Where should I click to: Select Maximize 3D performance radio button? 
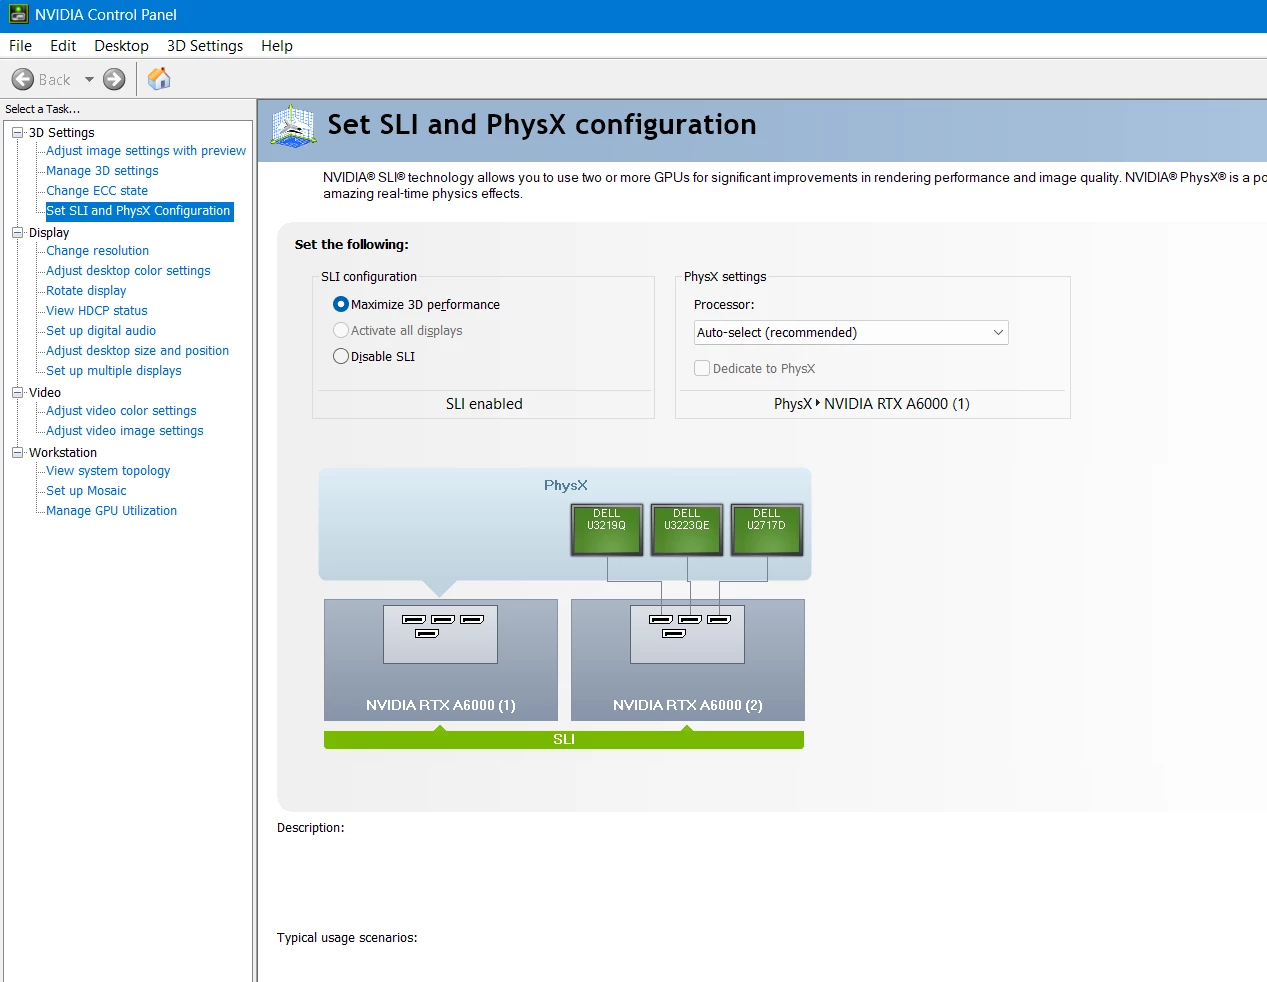(341, 304)
